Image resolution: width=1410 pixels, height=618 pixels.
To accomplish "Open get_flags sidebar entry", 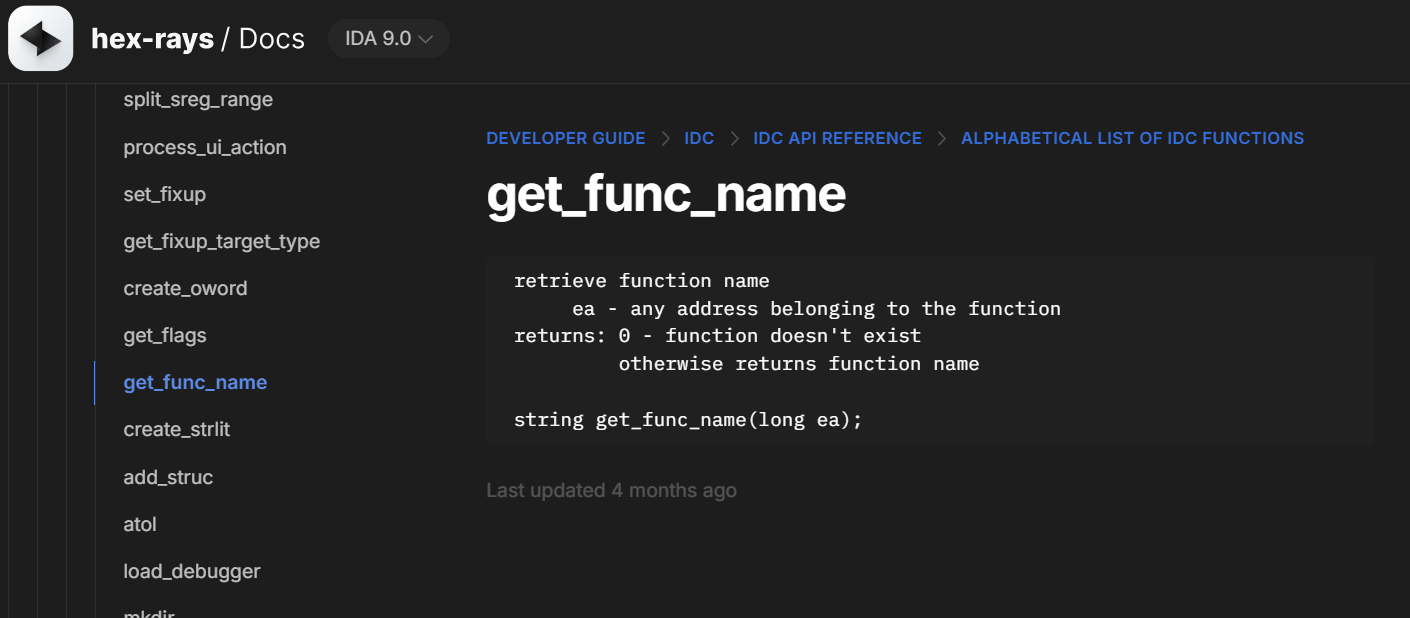I will tap(165, 335).
